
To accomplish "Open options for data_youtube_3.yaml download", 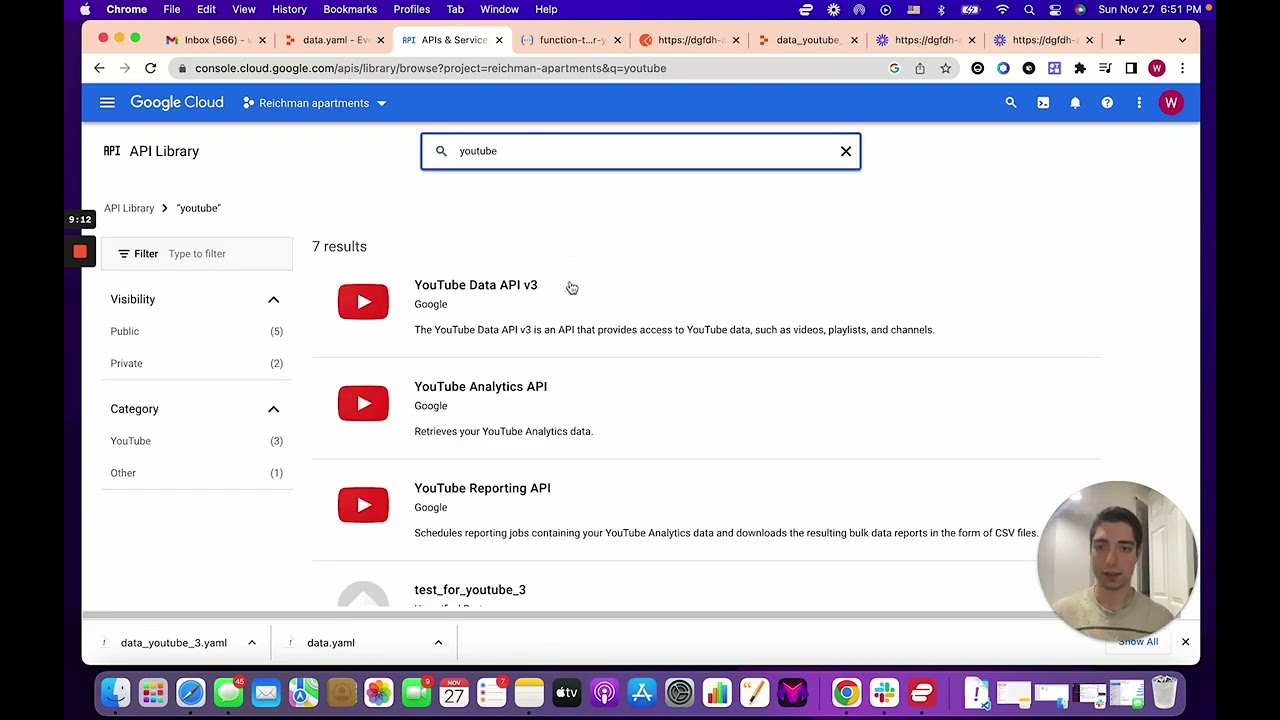I will [x=252, y=643].
